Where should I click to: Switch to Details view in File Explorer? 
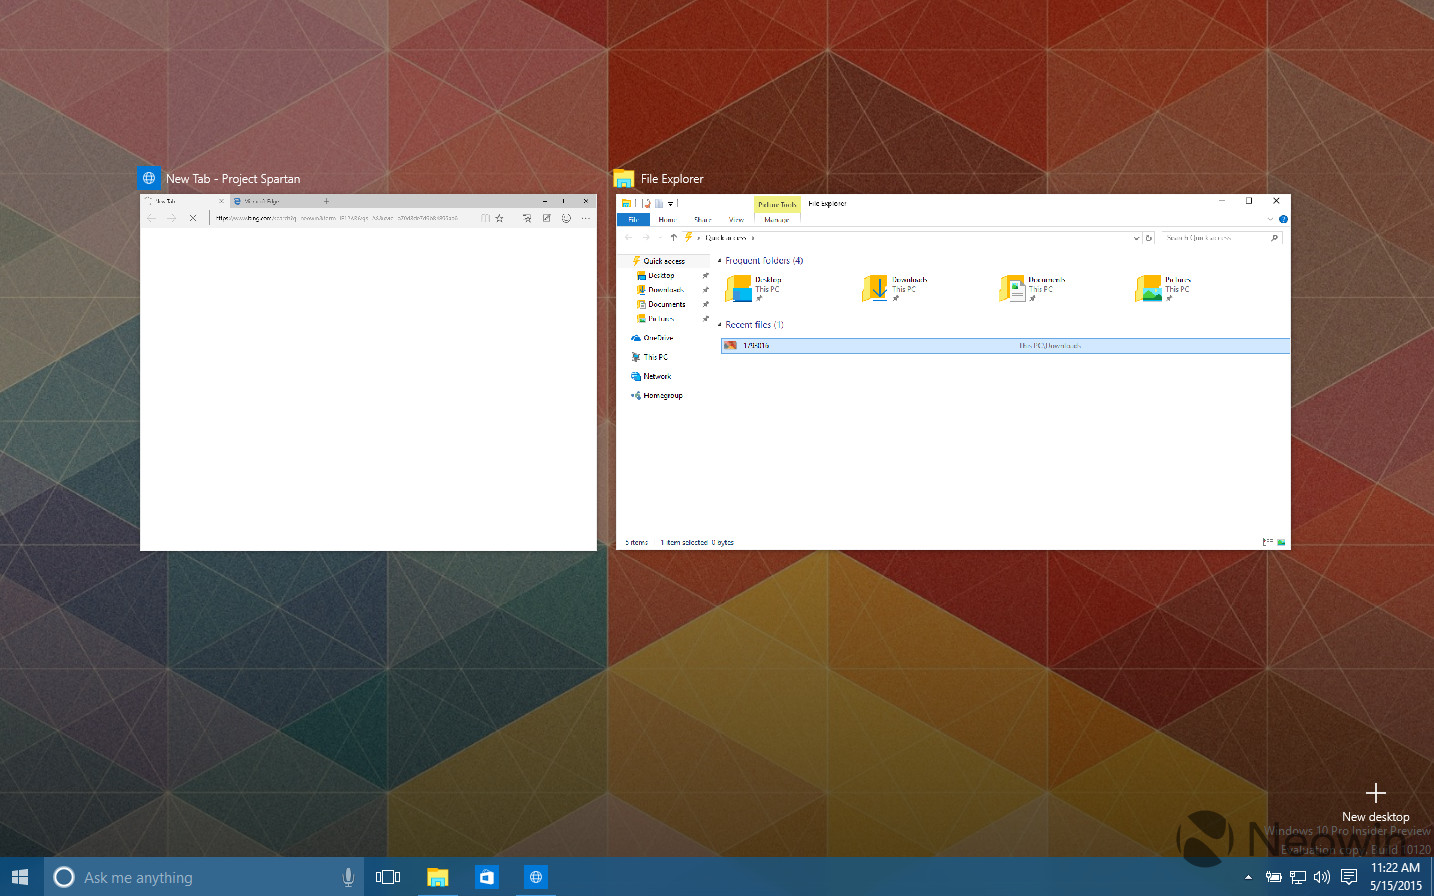point(1268,542)
